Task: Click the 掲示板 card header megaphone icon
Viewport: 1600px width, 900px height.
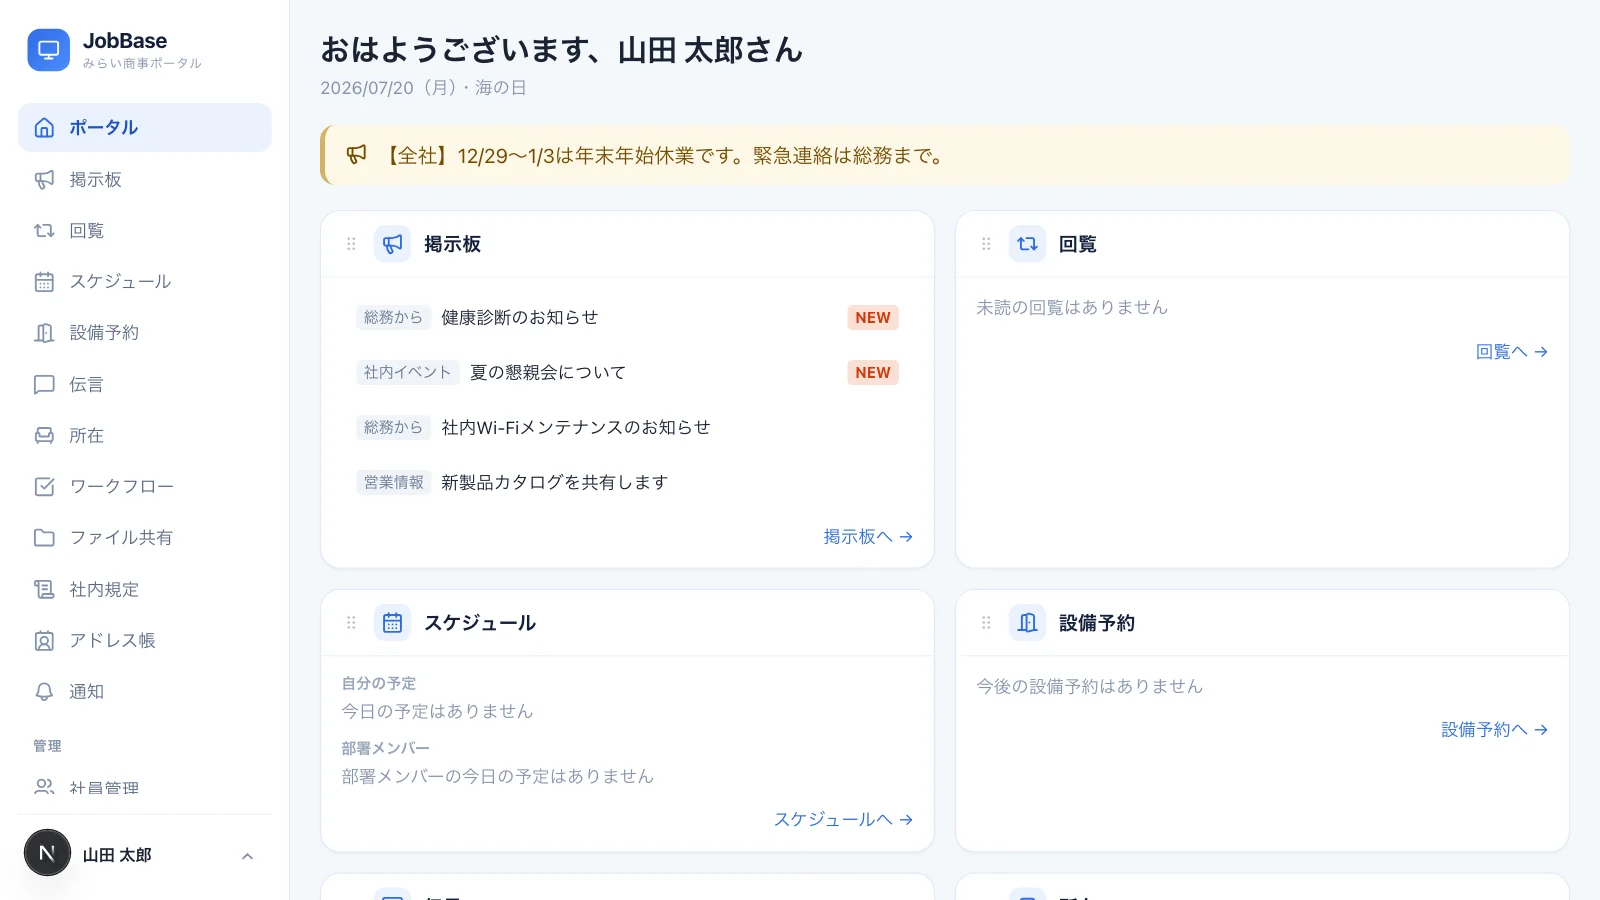Action: click(x=392, y=244)
